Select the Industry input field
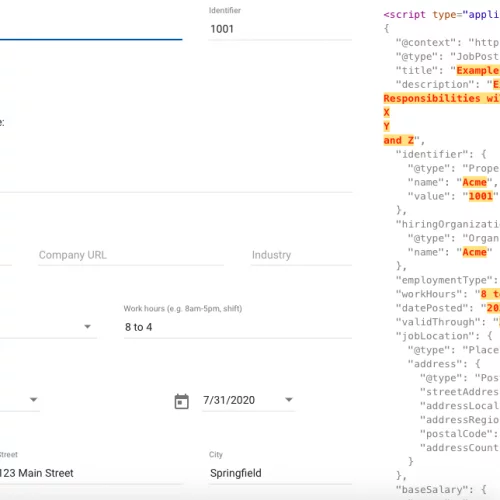This screenshot has width=500, height=500. click(x=301, y=255)
